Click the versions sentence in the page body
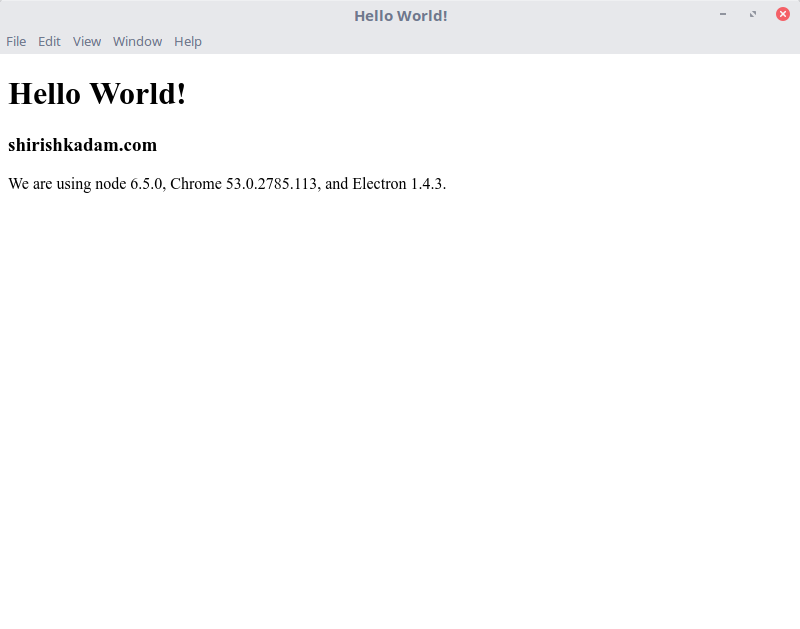Image resolution: width=800 pixels, height=629 pixels. pos(227,184)
